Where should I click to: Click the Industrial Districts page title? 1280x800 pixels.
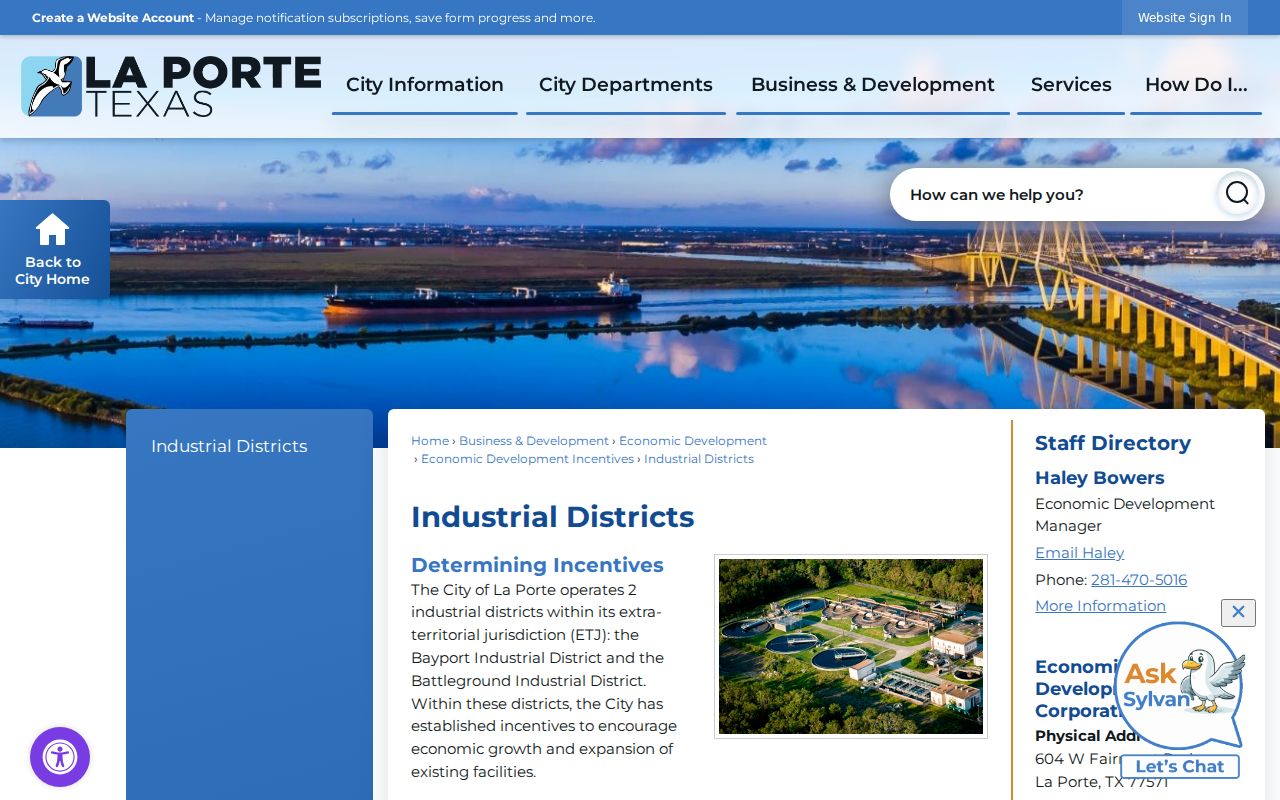pos(552,517)
